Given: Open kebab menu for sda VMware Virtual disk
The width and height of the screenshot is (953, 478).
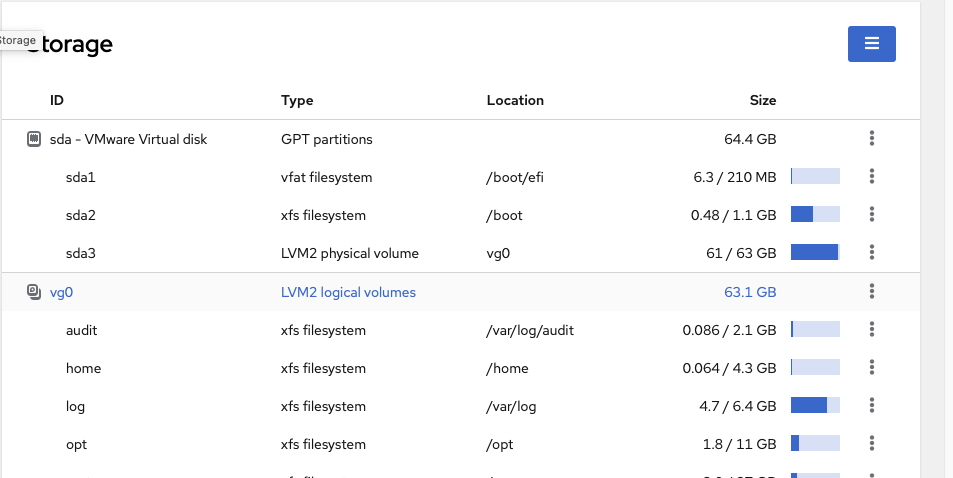Looking at the screenshot, I should [872, 139].
